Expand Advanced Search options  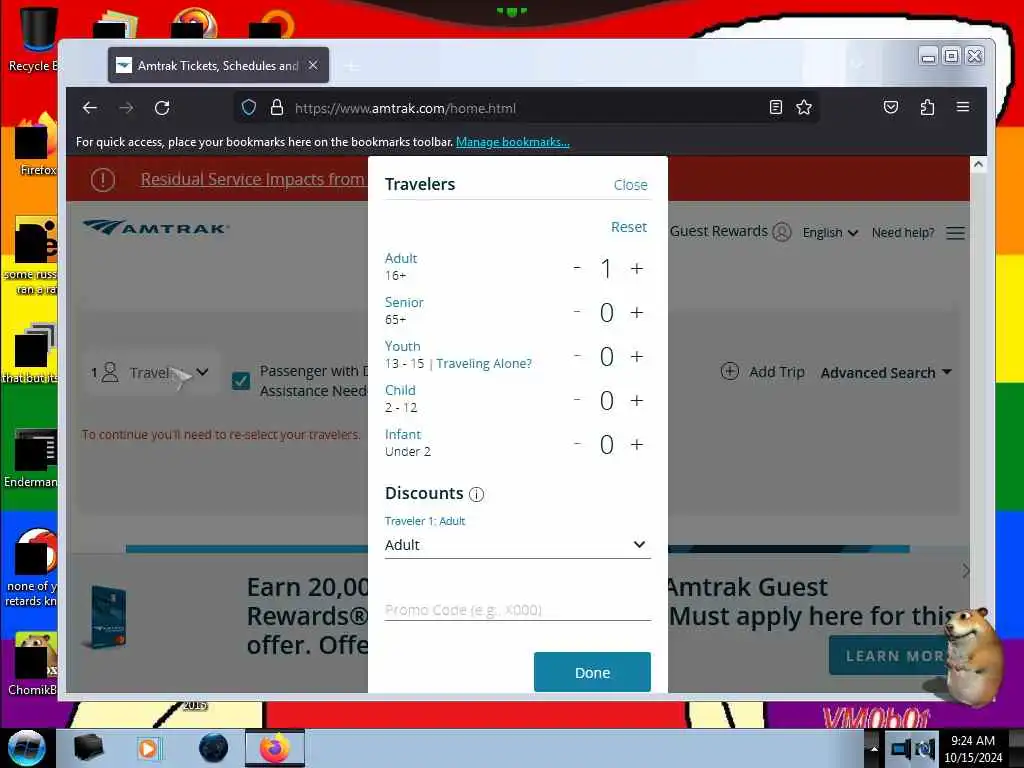[x=886, y=373]
